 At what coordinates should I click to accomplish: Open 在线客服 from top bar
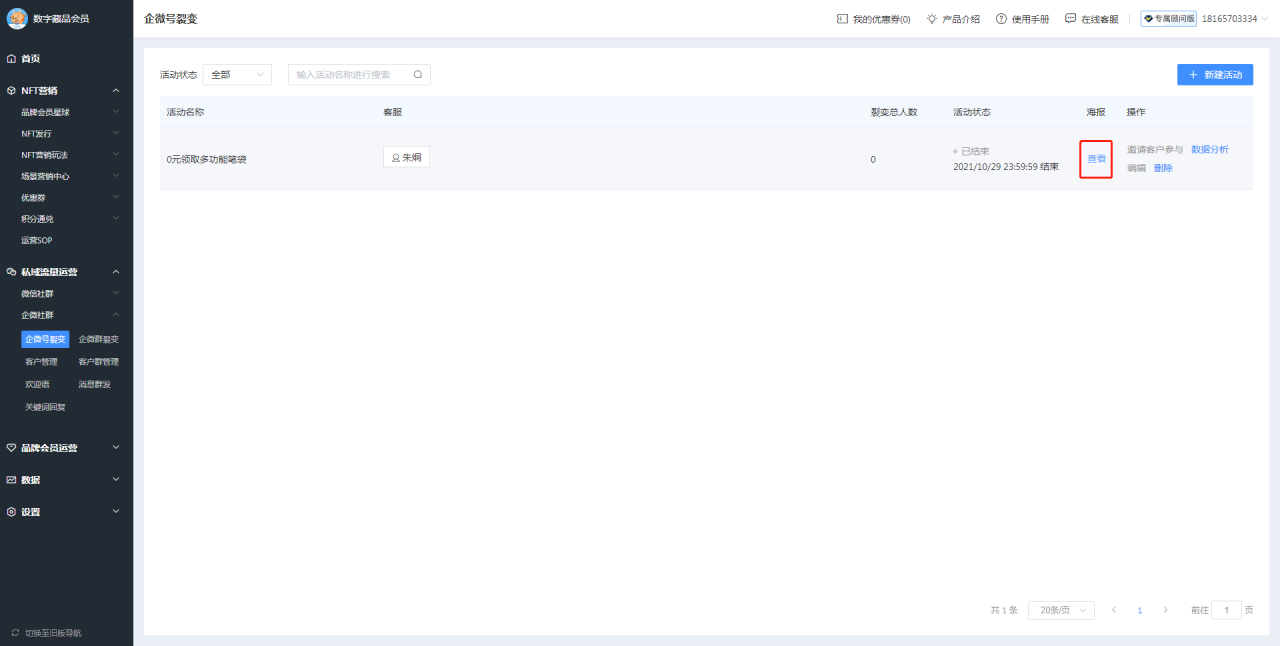pos(1097,17)
